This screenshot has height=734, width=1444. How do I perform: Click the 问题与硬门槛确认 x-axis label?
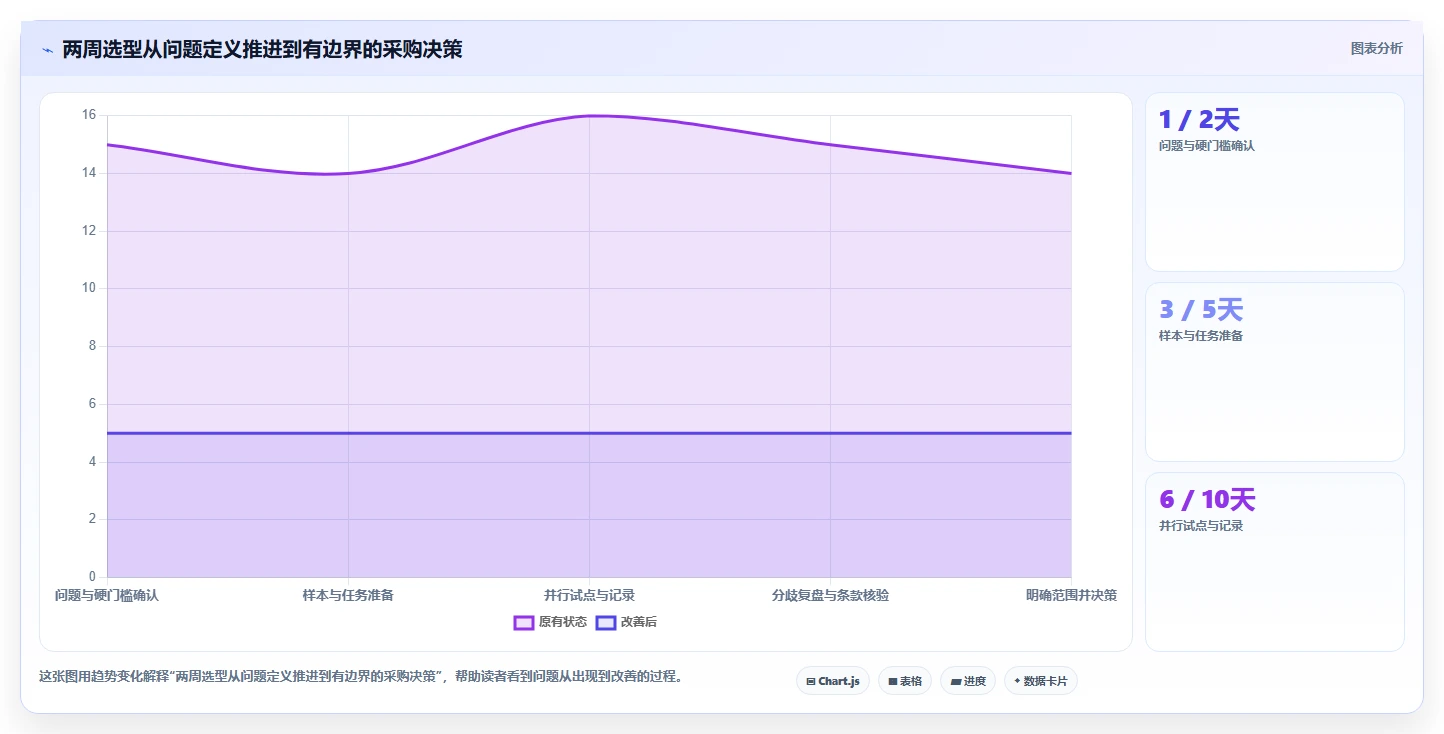click(107, 595)
